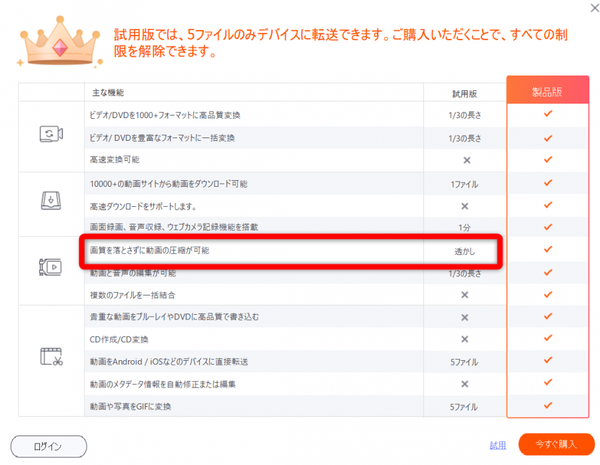The image size is (600, 465).
Task: Click the video compress/edit category icon
Action: pos(50,267)
